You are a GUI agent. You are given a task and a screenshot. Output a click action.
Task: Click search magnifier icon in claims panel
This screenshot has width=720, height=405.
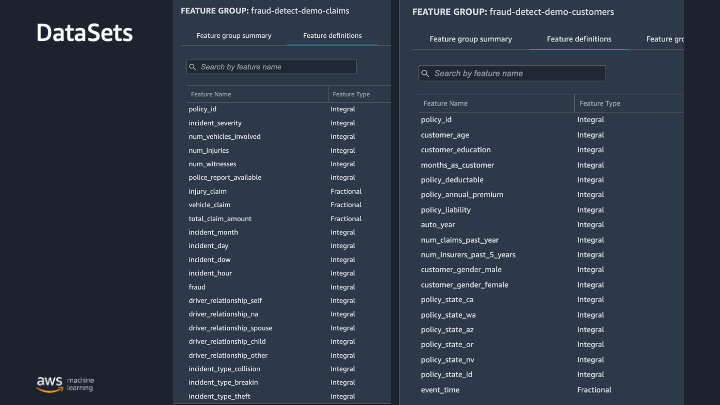point(192,67)
